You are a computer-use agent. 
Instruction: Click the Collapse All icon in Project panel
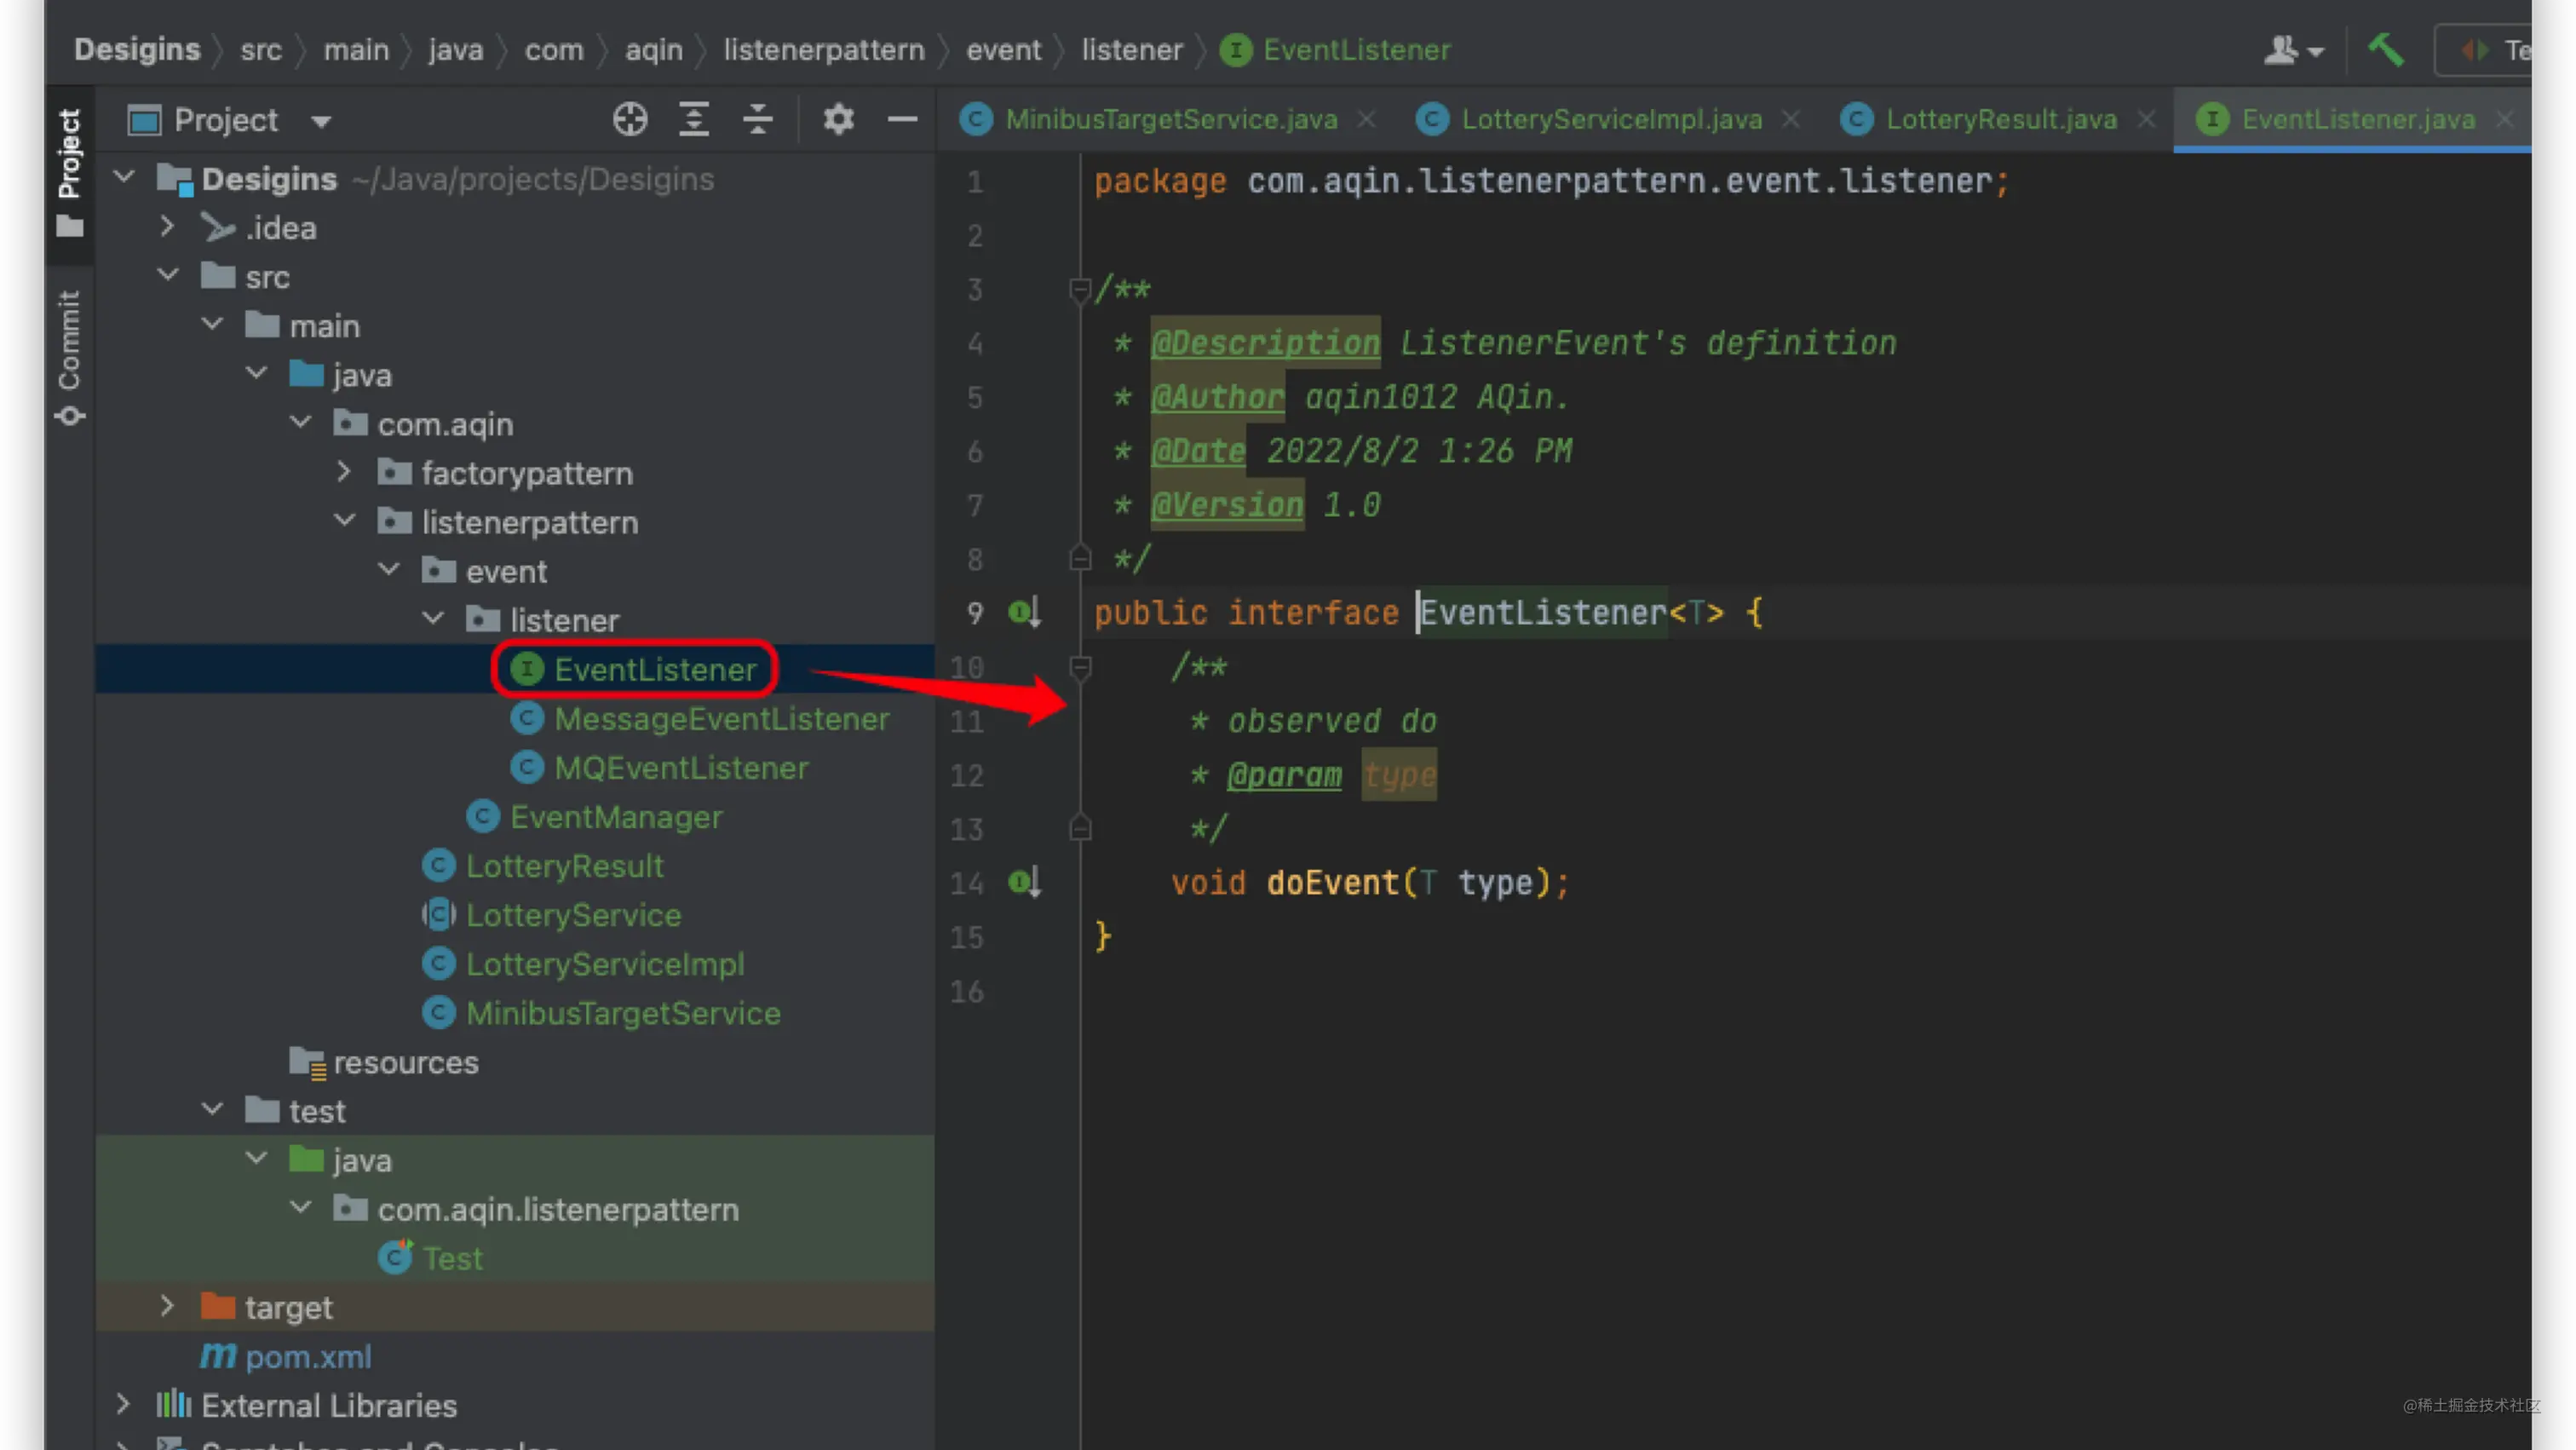point(758,120)
